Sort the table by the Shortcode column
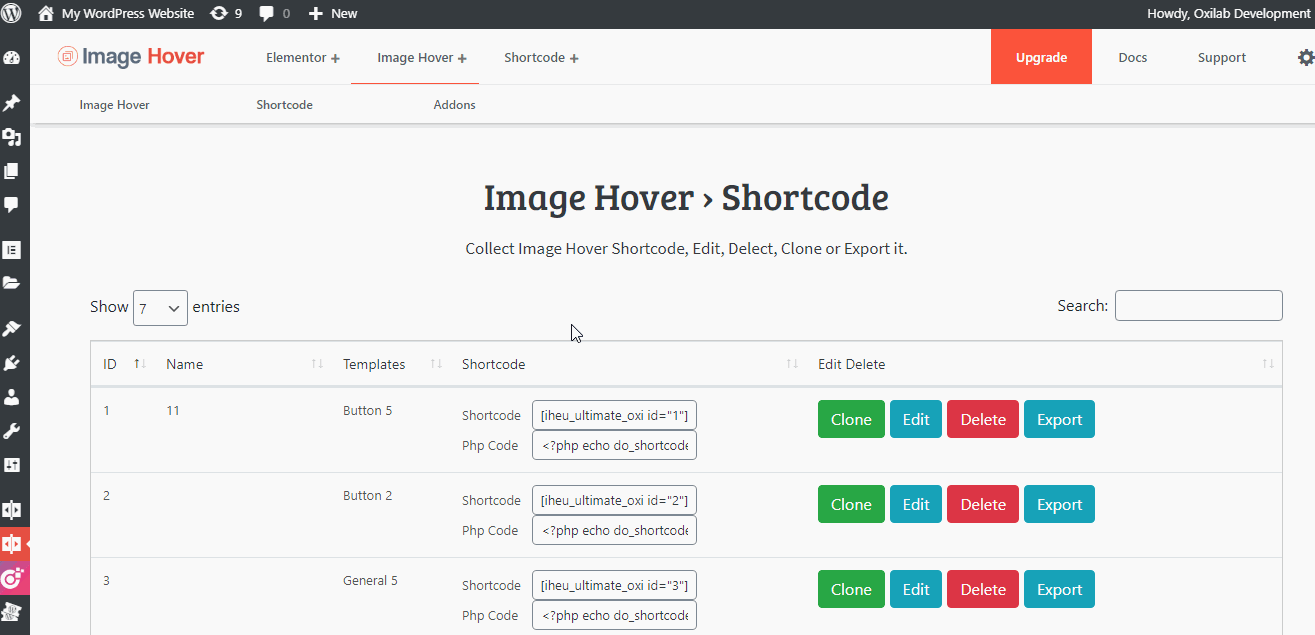This screenshot has width=1315, height=635. 629,364
